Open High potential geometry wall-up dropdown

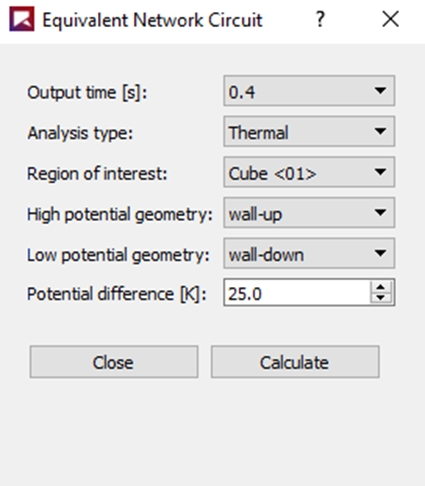(309, 213)
